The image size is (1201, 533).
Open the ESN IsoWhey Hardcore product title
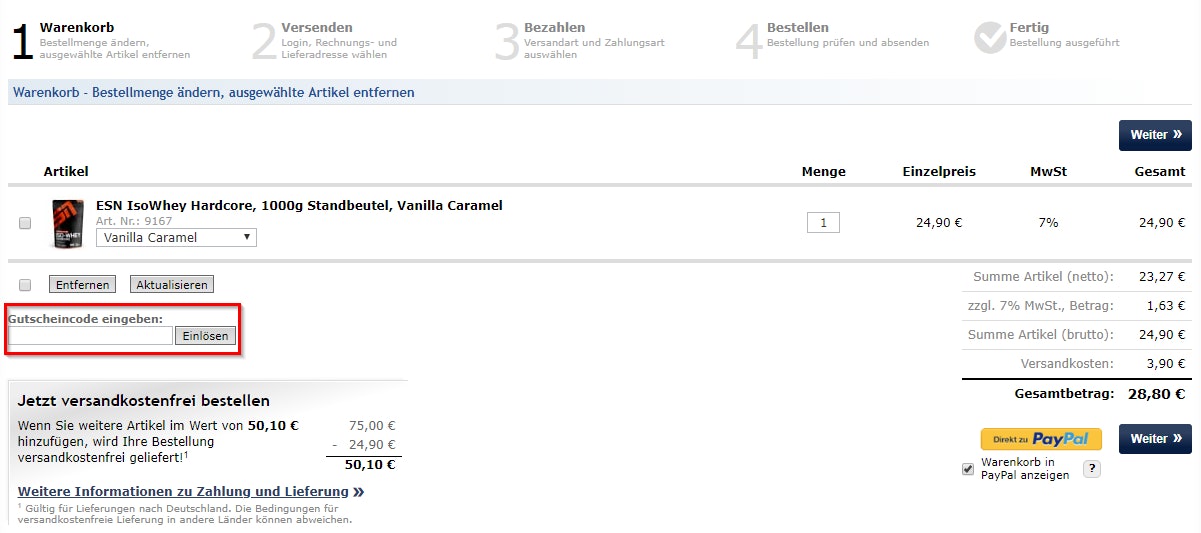(299, 205)
